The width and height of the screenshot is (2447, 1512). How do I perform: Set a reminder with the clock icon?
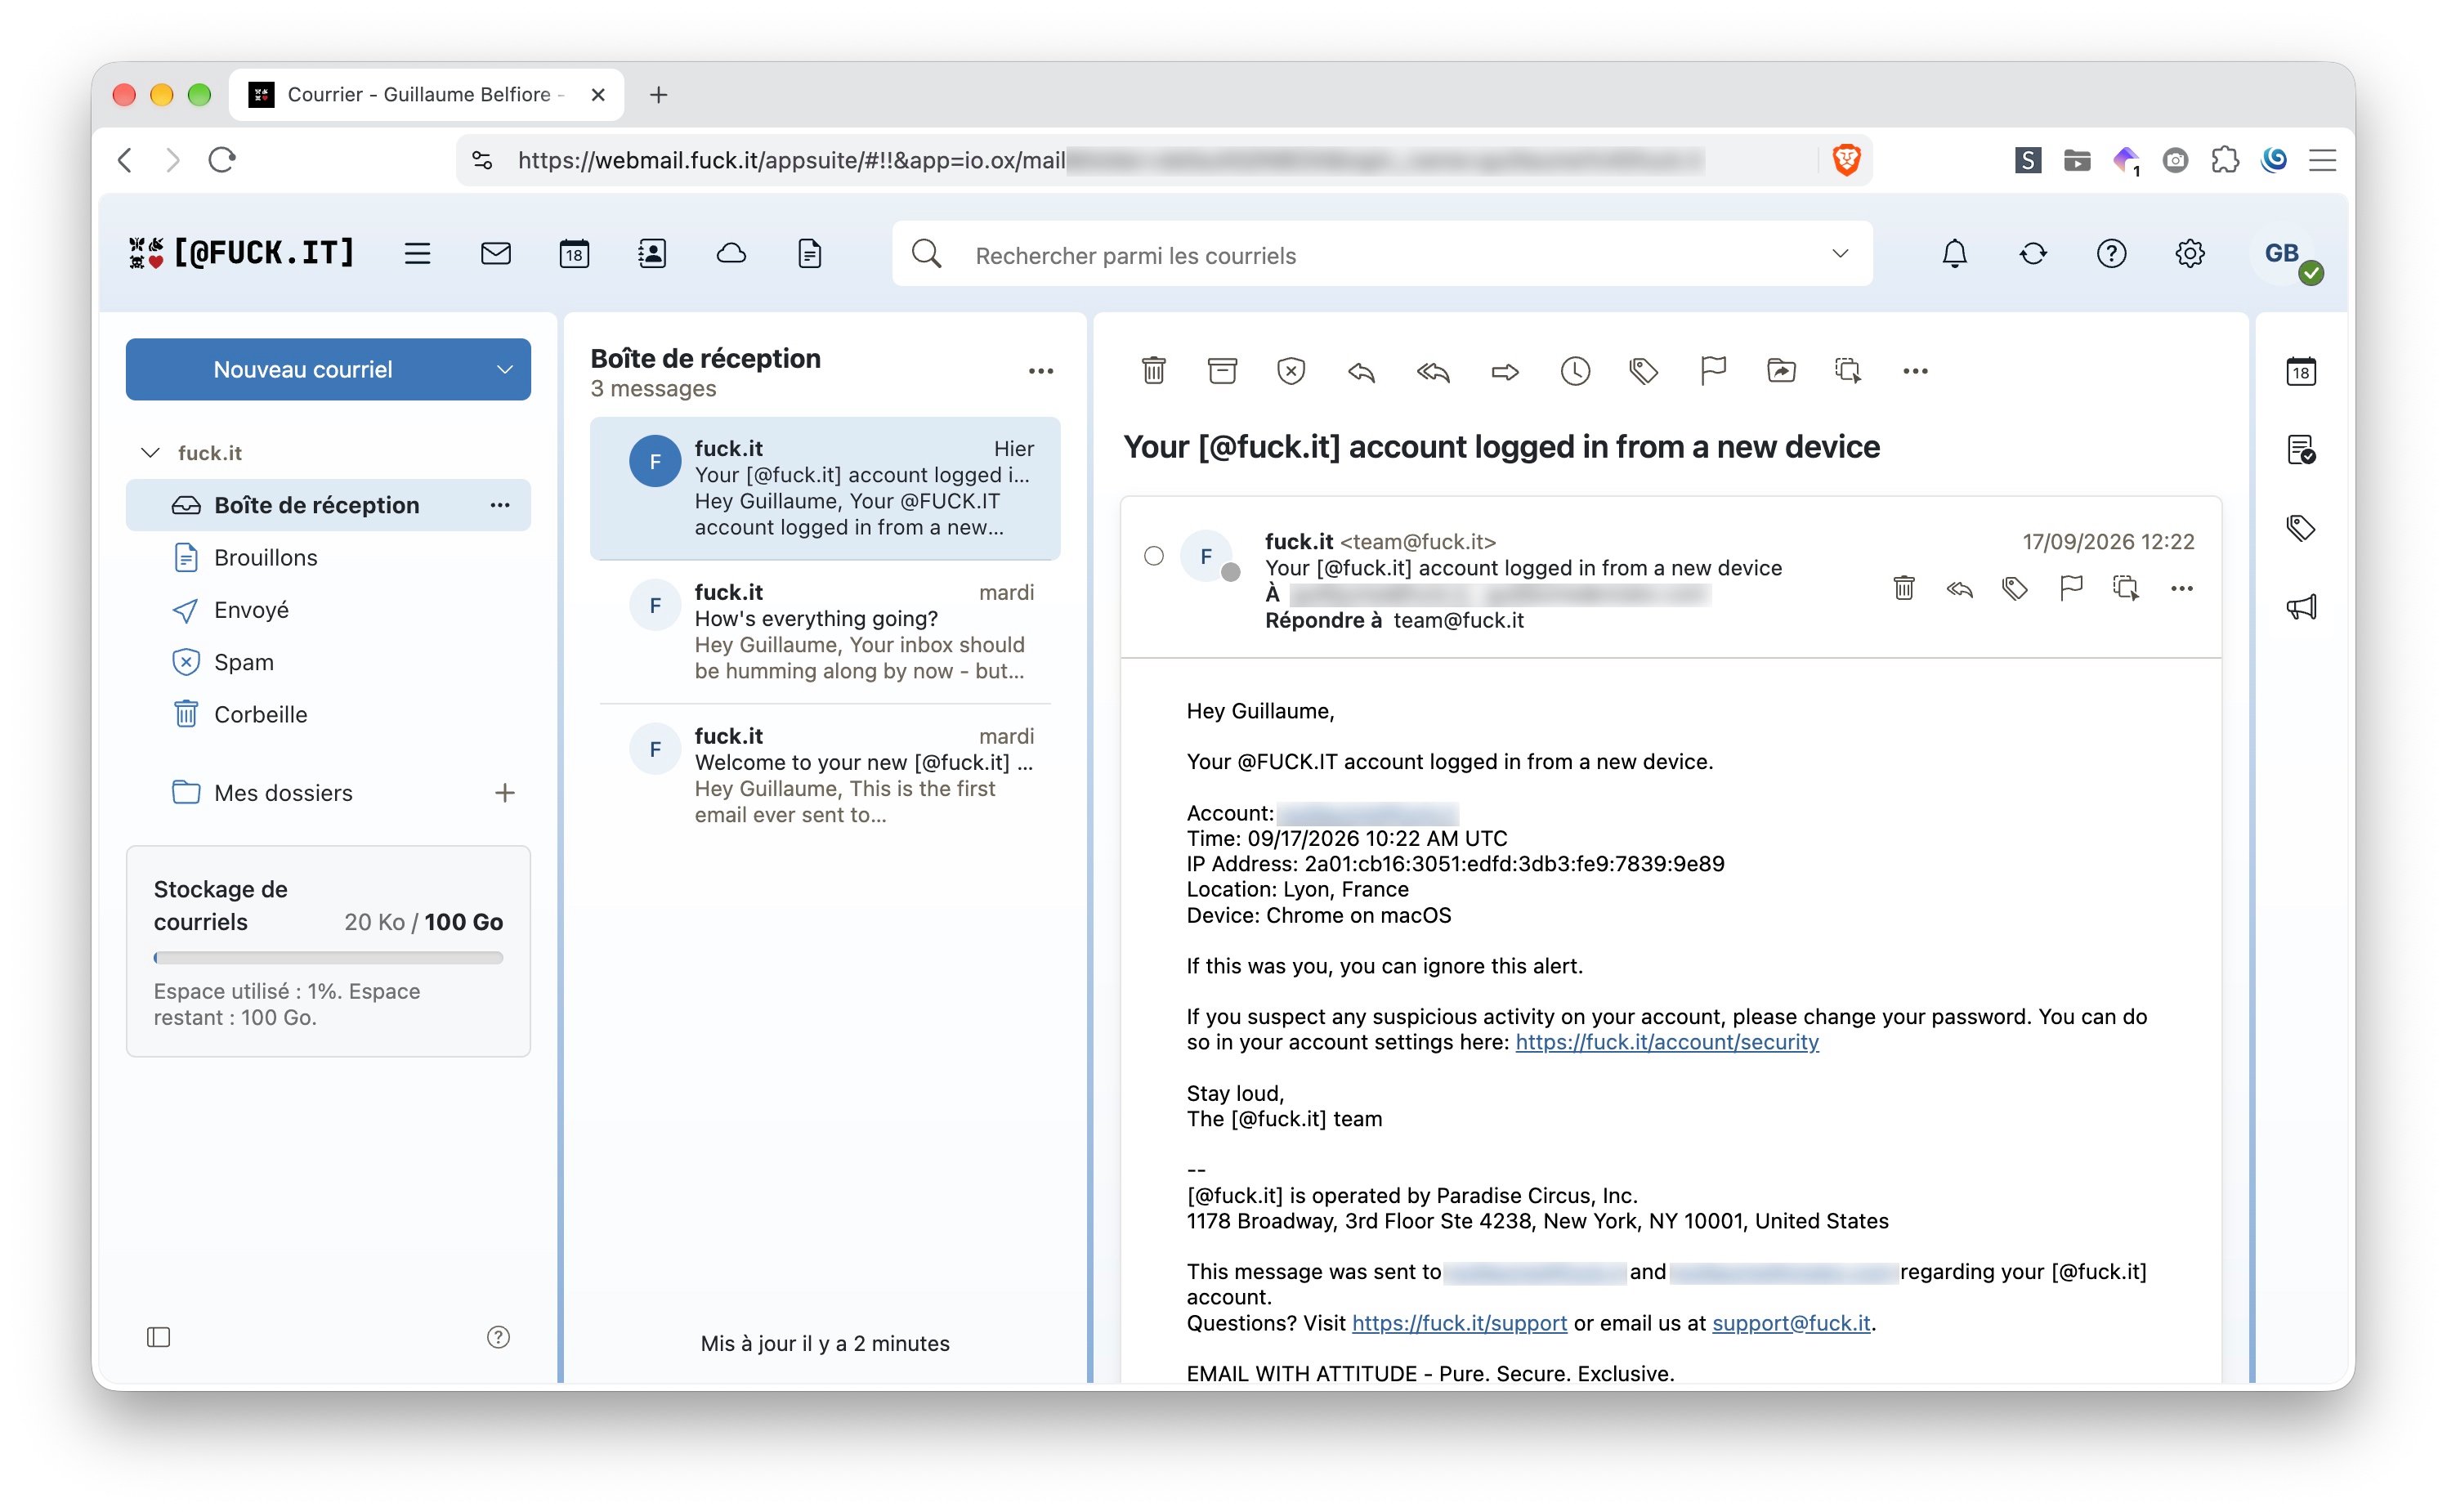[x=1575, y=371]
